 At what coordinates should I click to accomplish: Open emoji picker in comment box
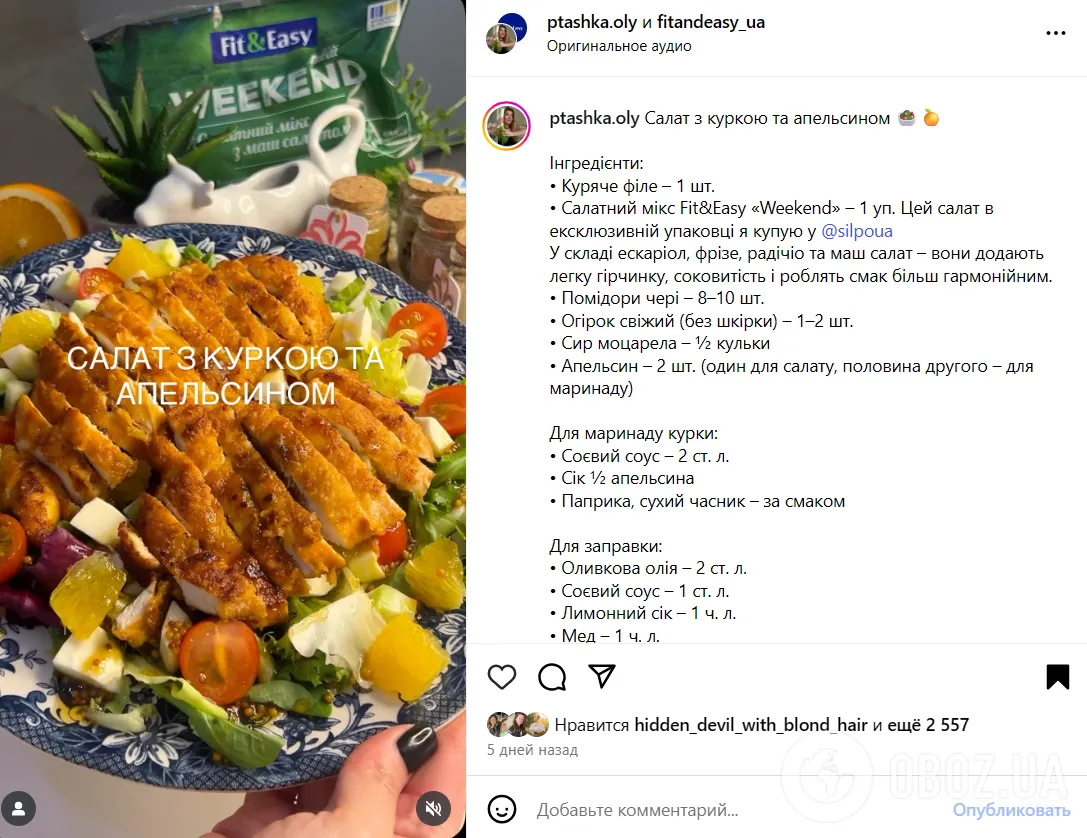pos(502,809)
